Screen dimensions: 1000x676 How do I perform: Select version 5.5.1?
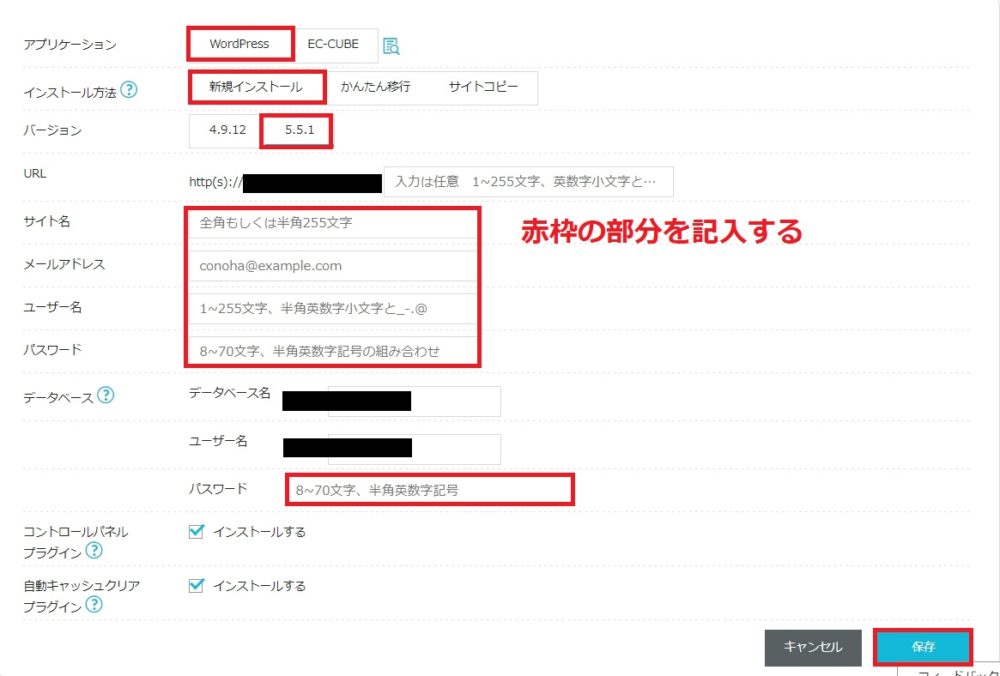tap(297, 131)
